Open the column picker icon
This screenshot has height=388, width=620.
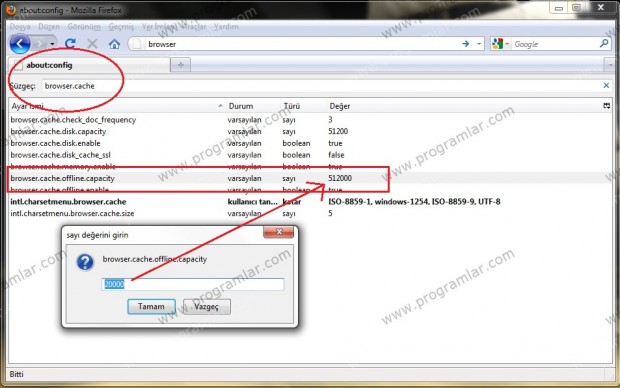[607, 106]
